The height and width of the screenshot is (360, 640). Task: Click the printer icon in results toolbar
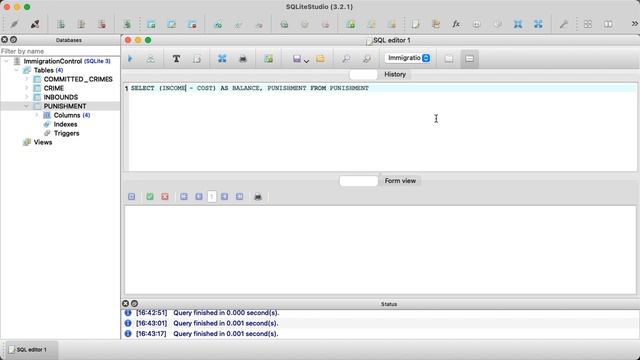tap(258, 197)
